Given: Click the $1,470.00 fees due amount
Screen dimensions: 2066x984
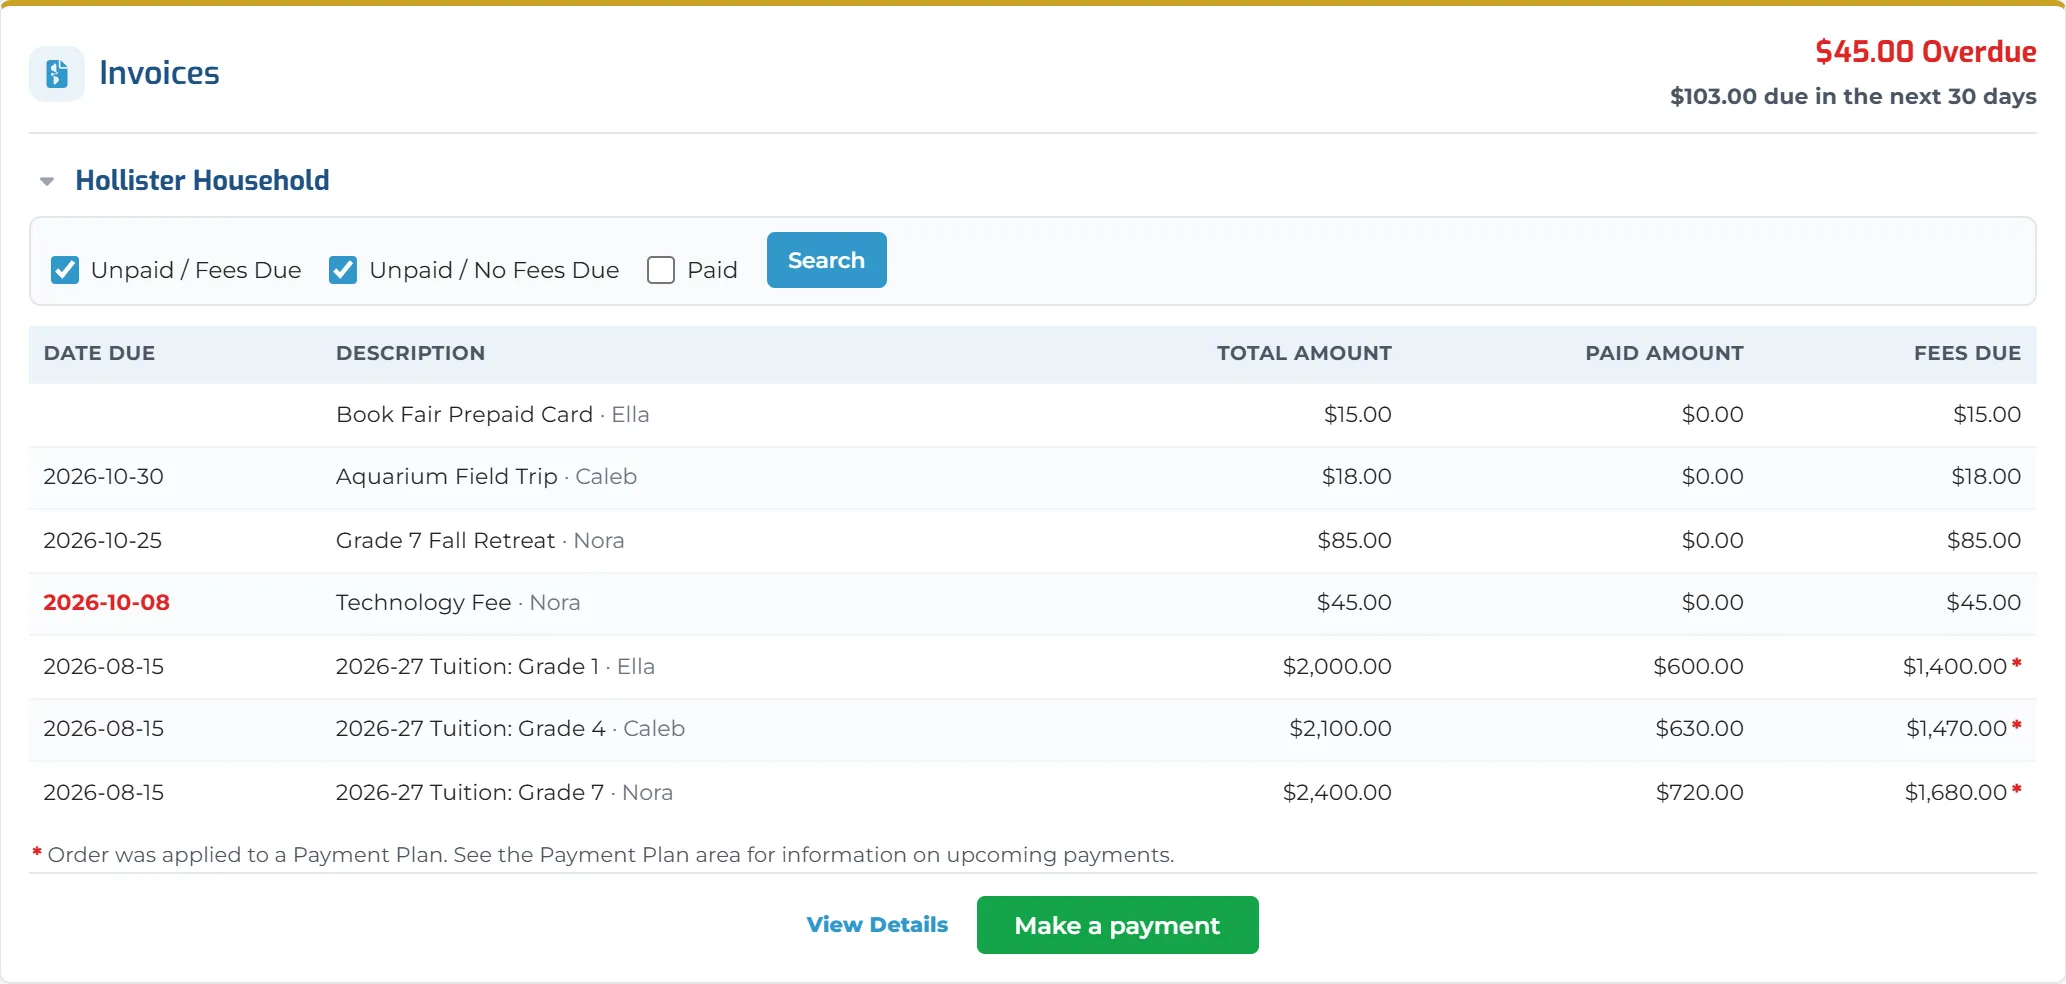Looking at the screenshot, I should [1956, 729].
